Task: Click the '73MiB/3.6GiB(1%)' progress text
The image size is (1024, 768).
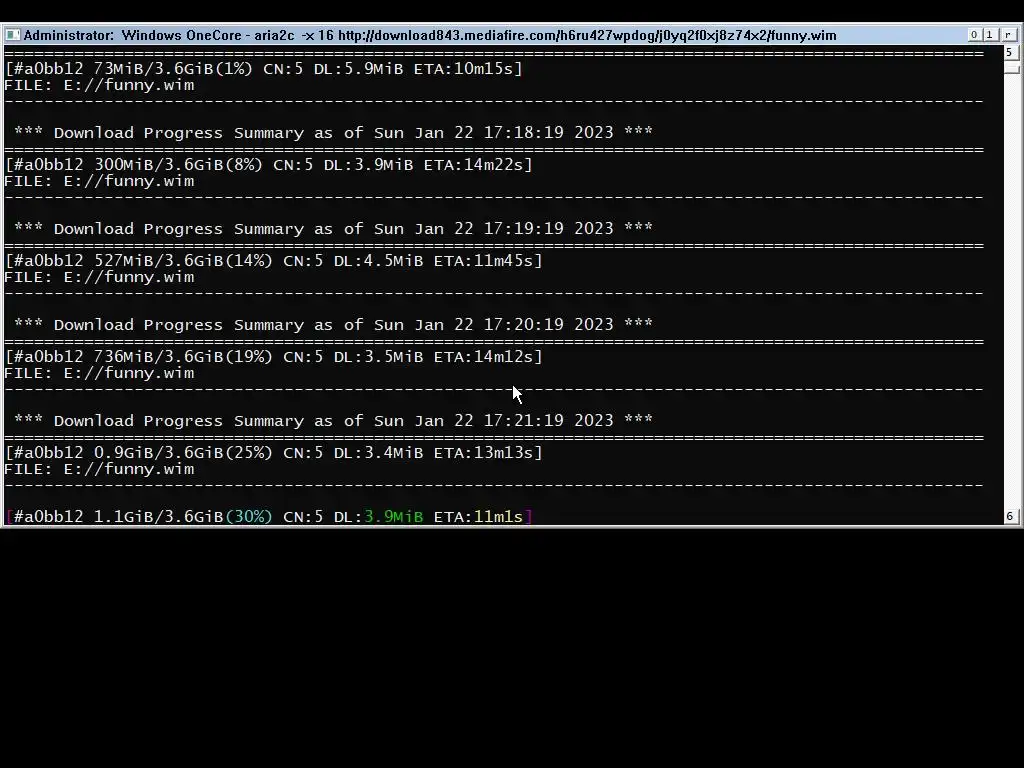Action: click(x=173, y=69)
